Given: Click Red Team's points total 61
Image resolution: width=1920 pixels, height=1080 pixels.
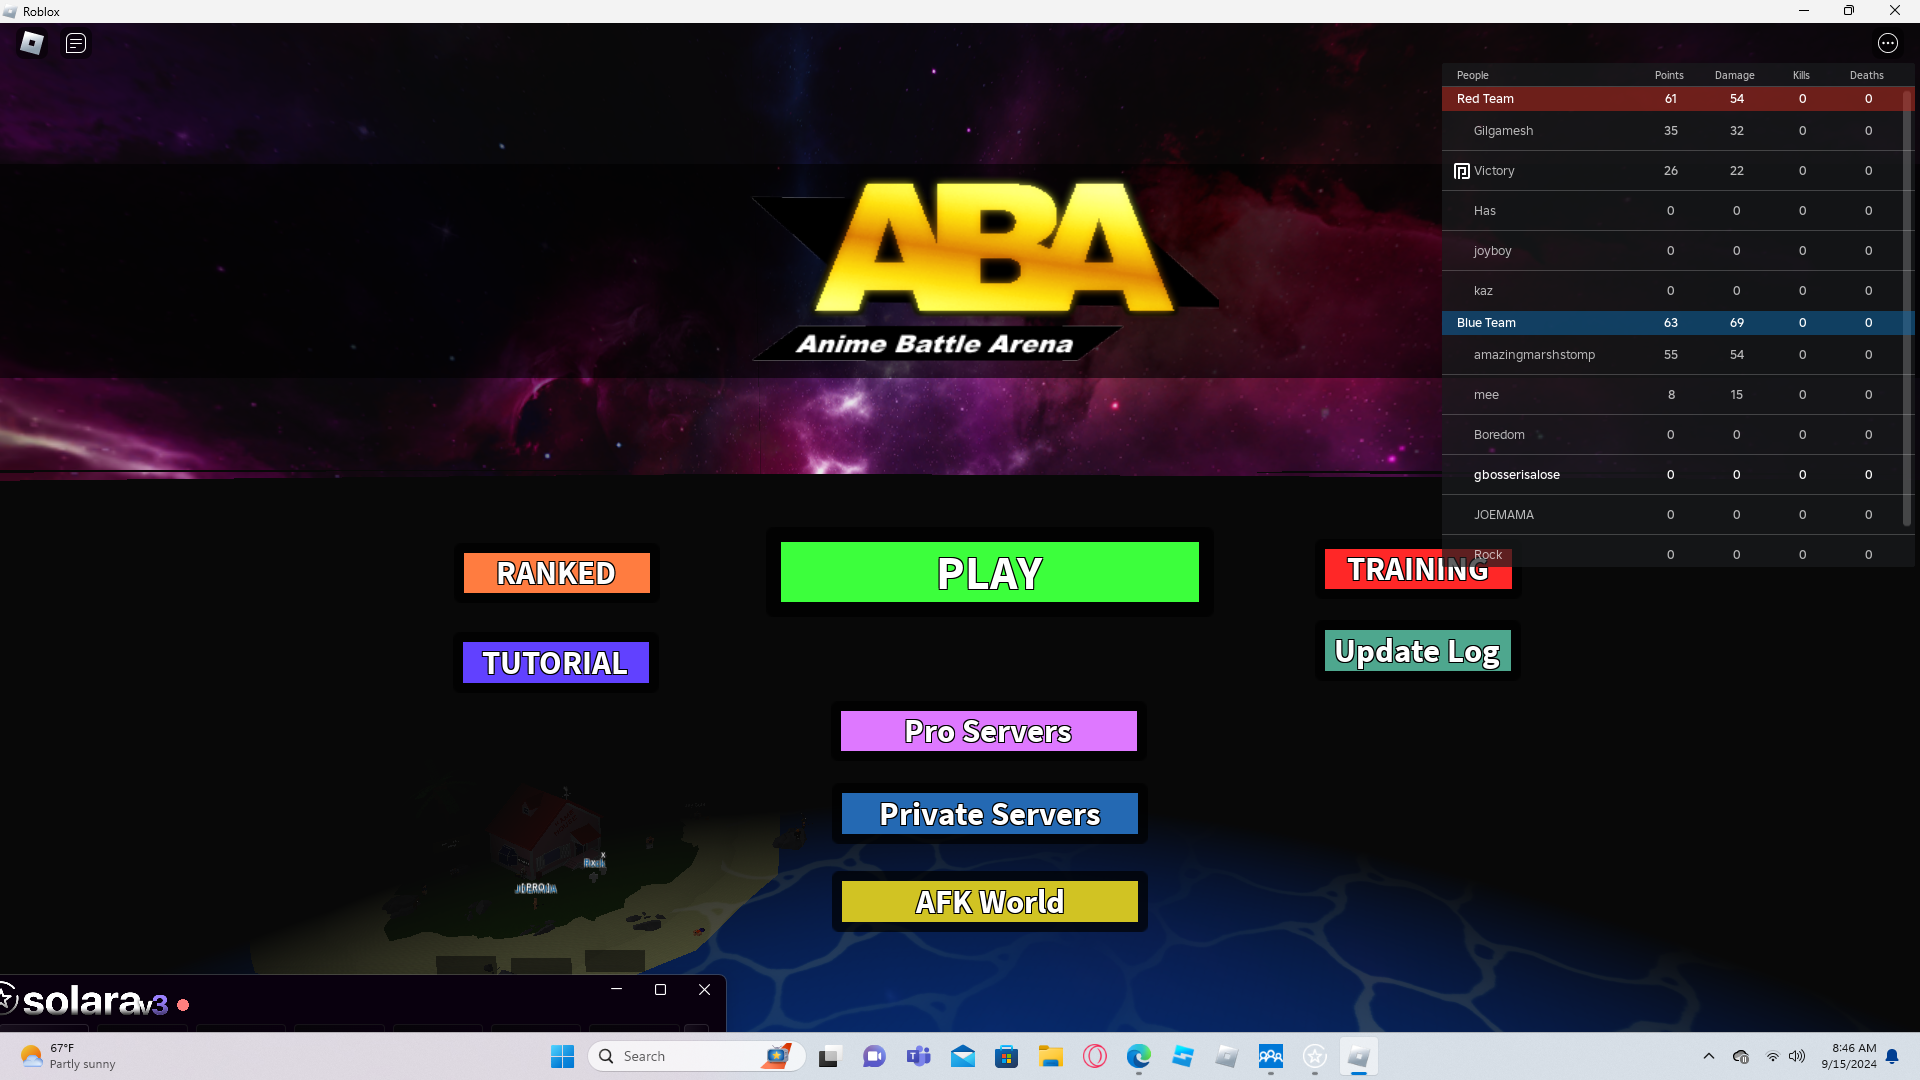Looking at the screenshot, I should (x=1670, y=99).
